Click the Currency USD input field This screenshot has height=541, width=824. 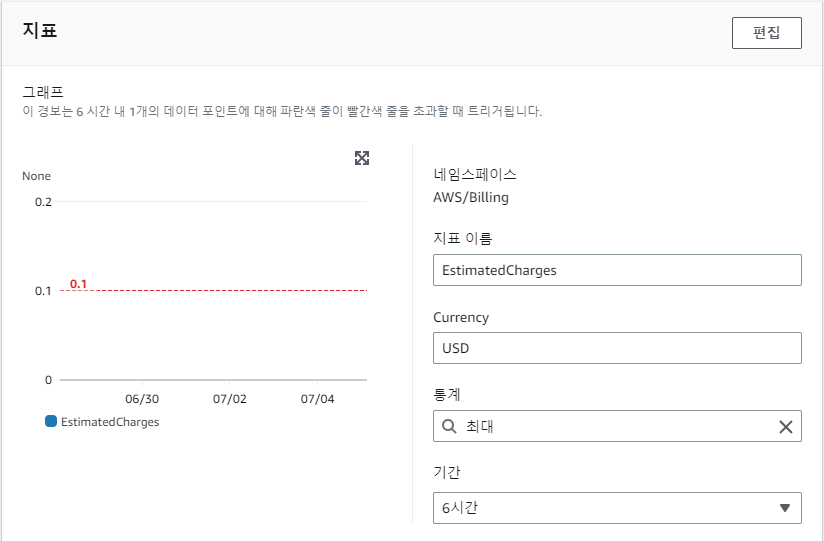tap(617, 348)
